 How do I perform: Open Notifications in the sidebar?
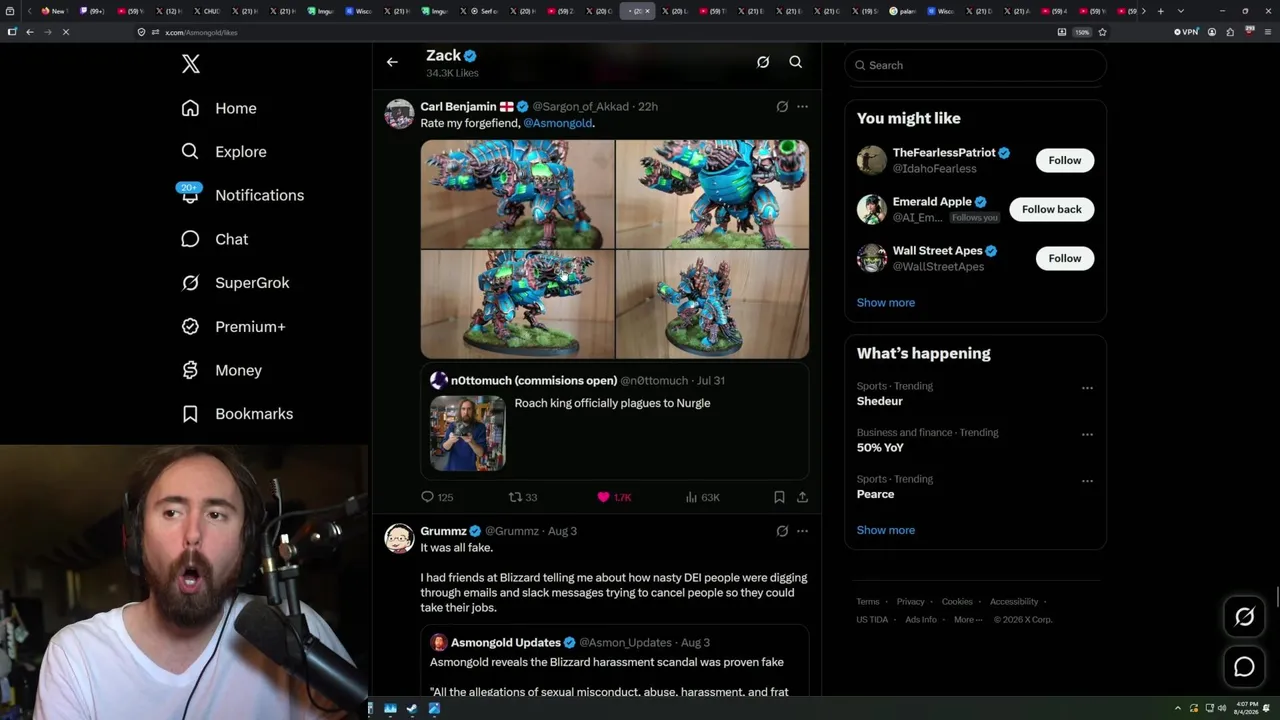click(242, 195)
